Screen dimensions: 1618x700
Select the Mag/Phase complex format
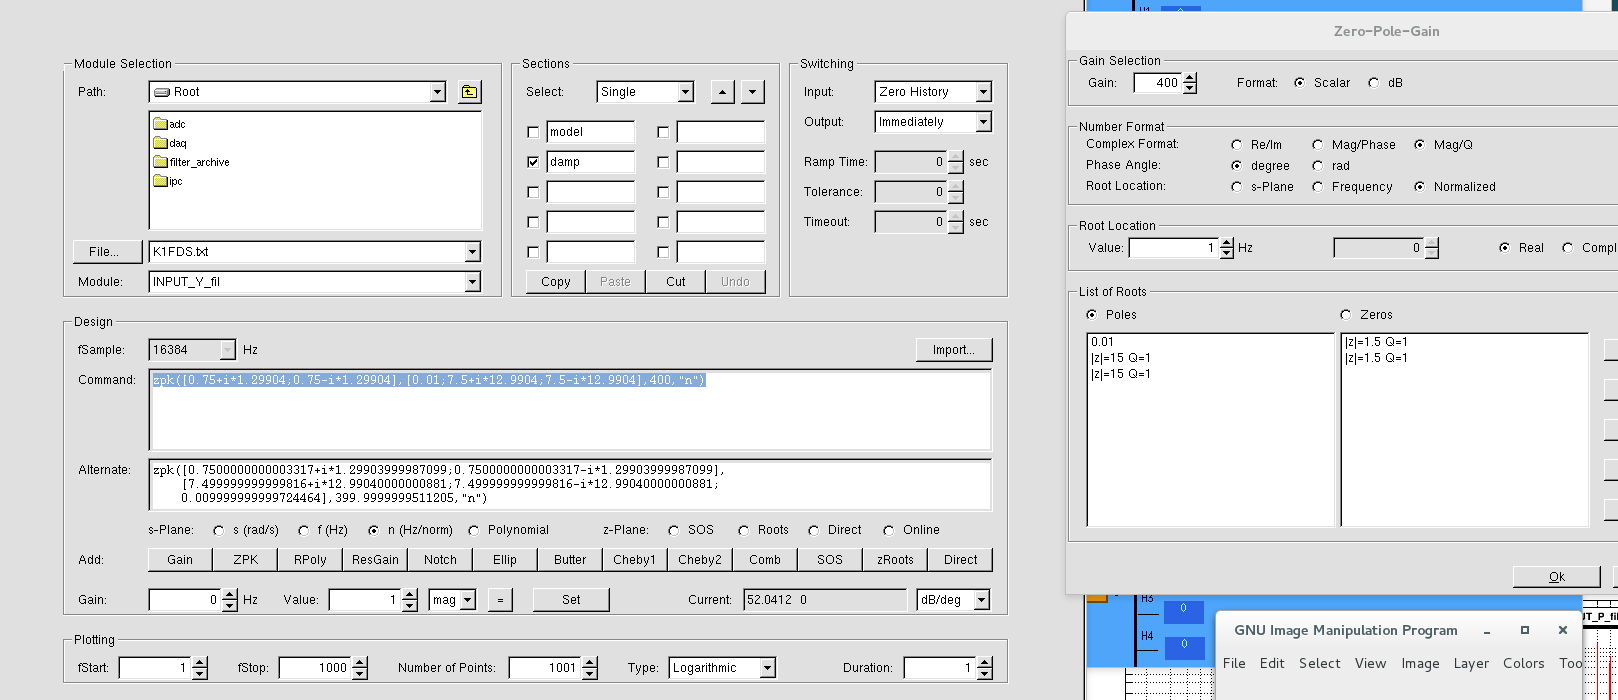(x=1318, y=145)
